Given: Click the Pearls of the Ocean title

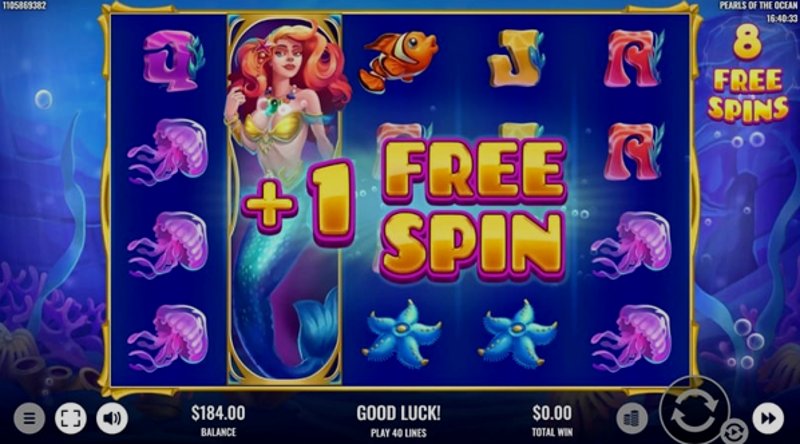Looking at the screenshot, I should (758, 6).
